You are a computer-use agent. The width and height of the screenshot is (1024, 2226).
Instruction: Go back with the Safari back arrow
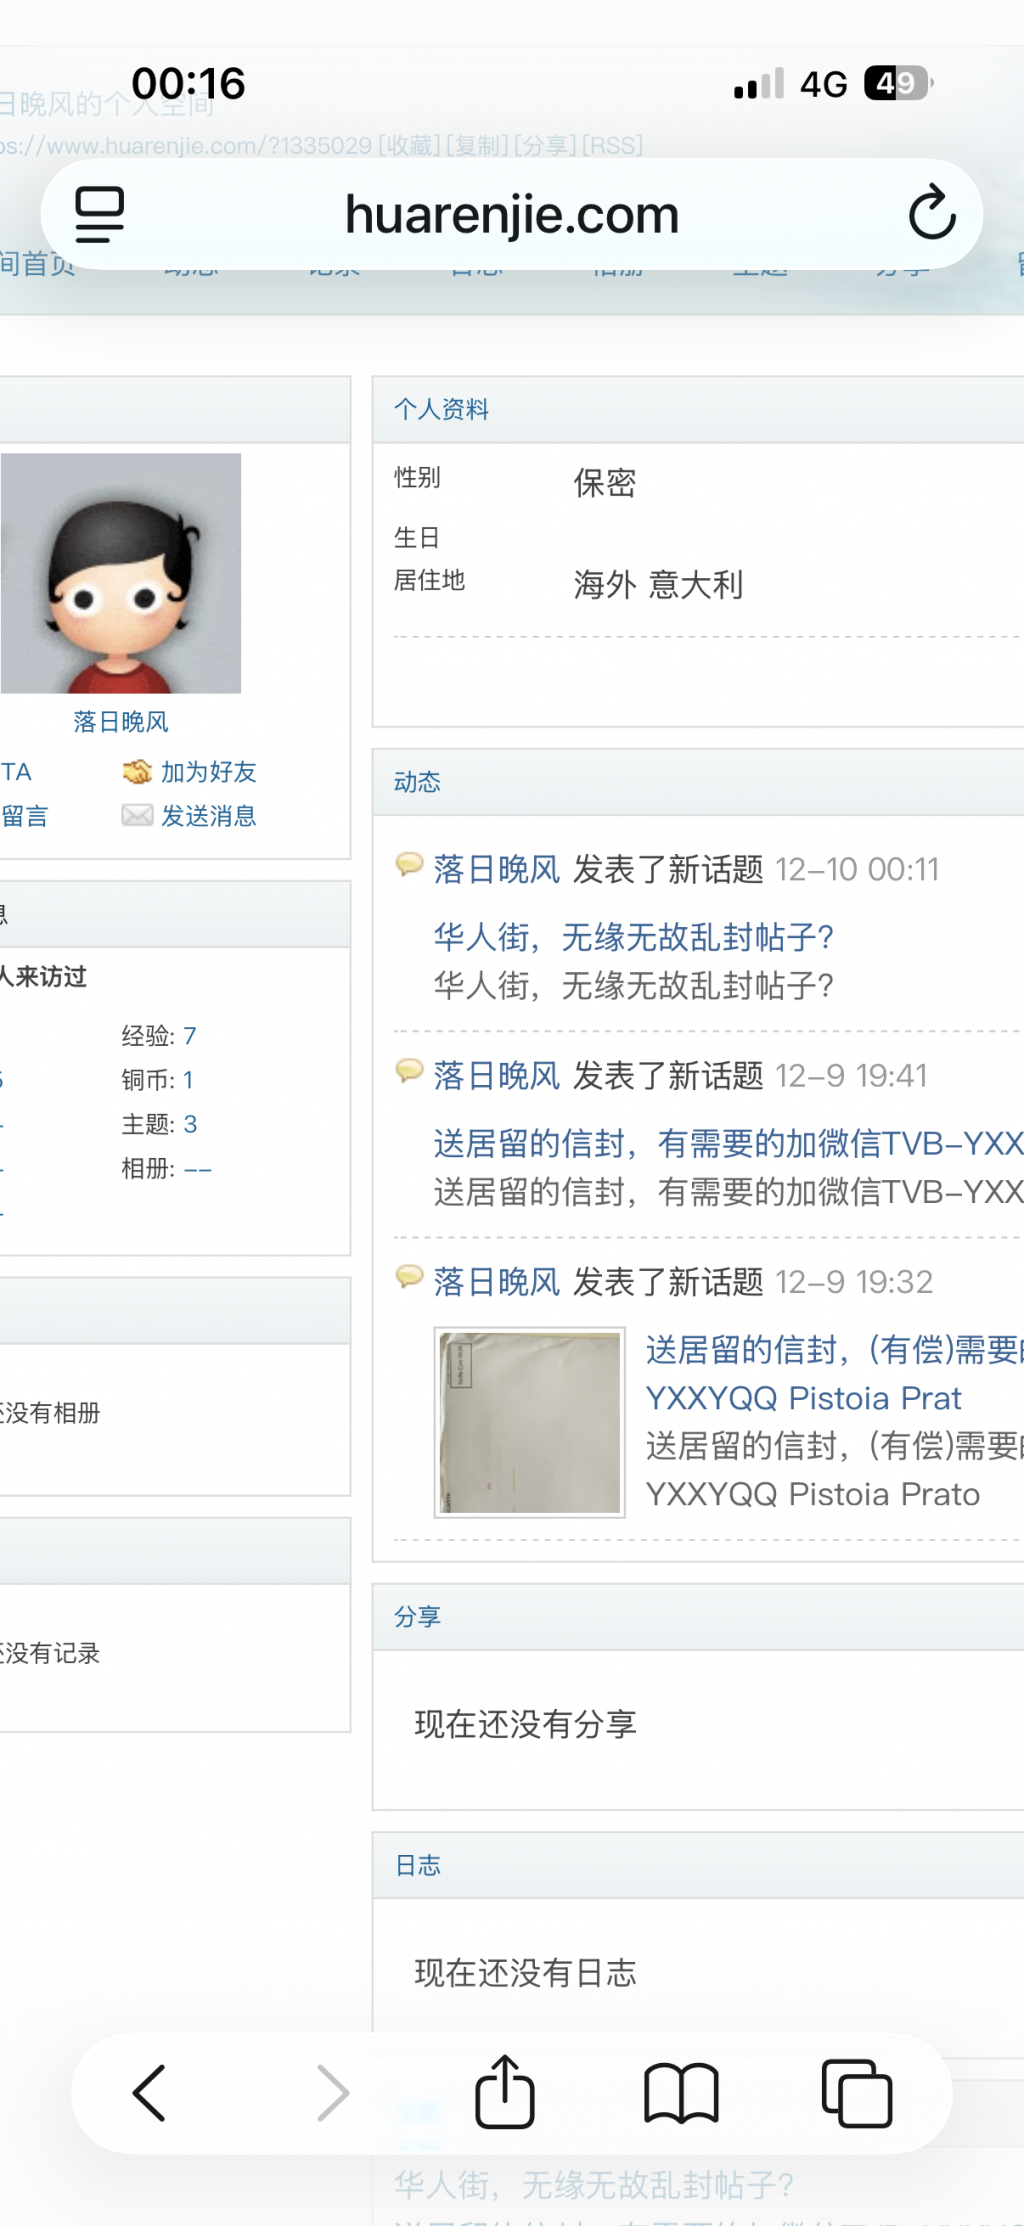pos(149,2093)
